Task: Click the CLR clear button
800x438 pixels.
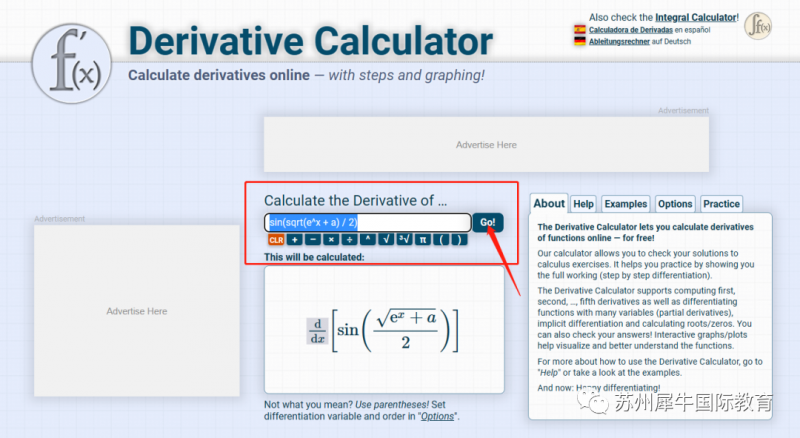Action: point(276,240)
